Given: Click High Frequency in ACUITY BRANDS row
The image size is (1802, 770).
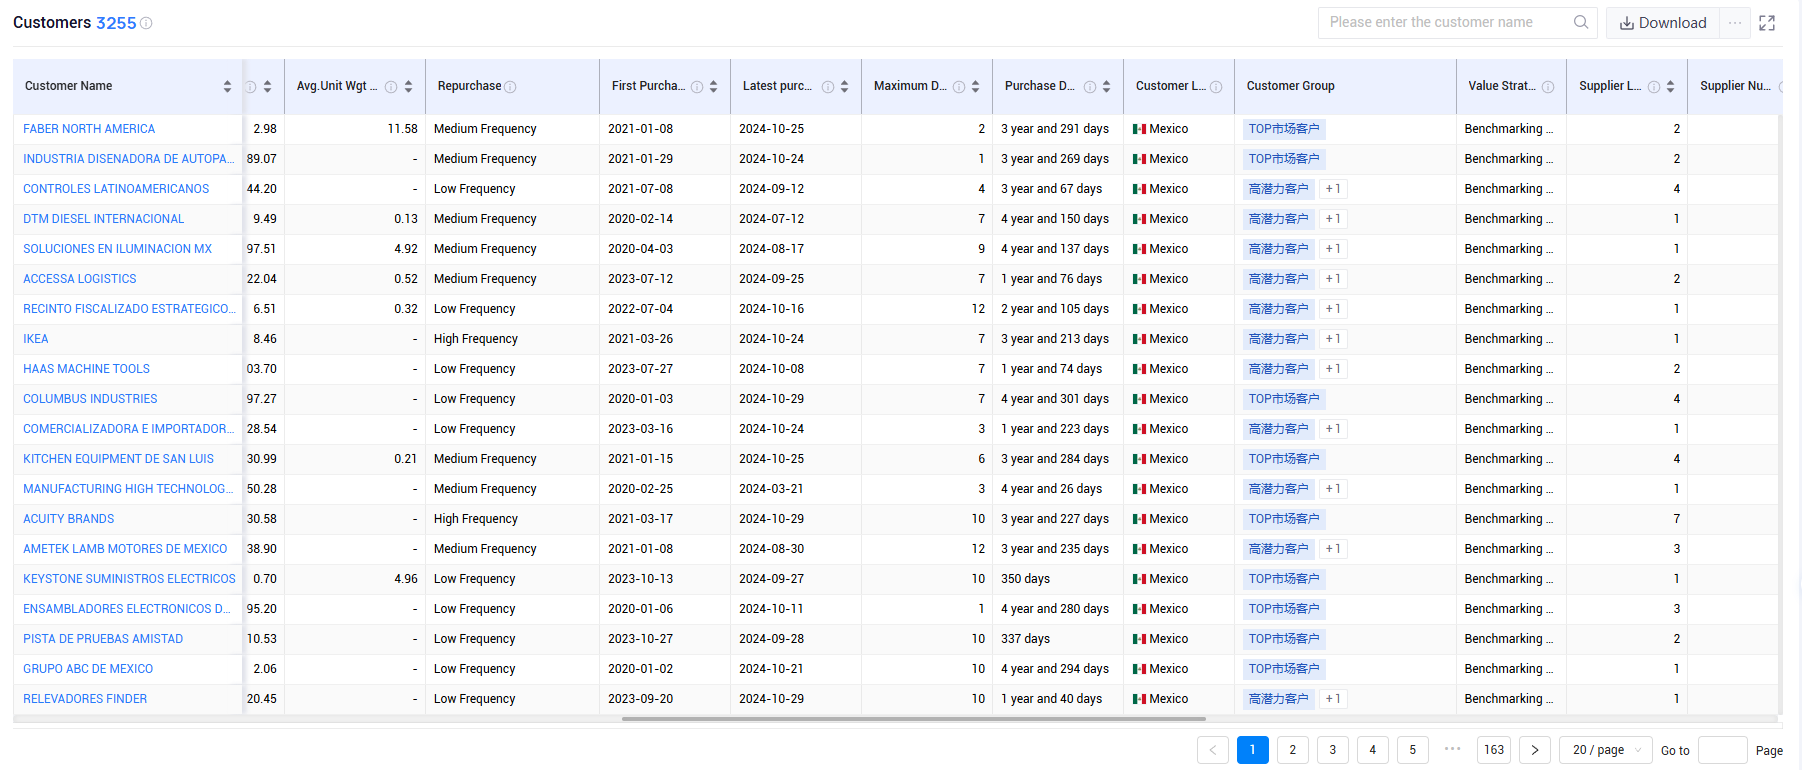Looking at the screenshot, I should tap(476, 519).
